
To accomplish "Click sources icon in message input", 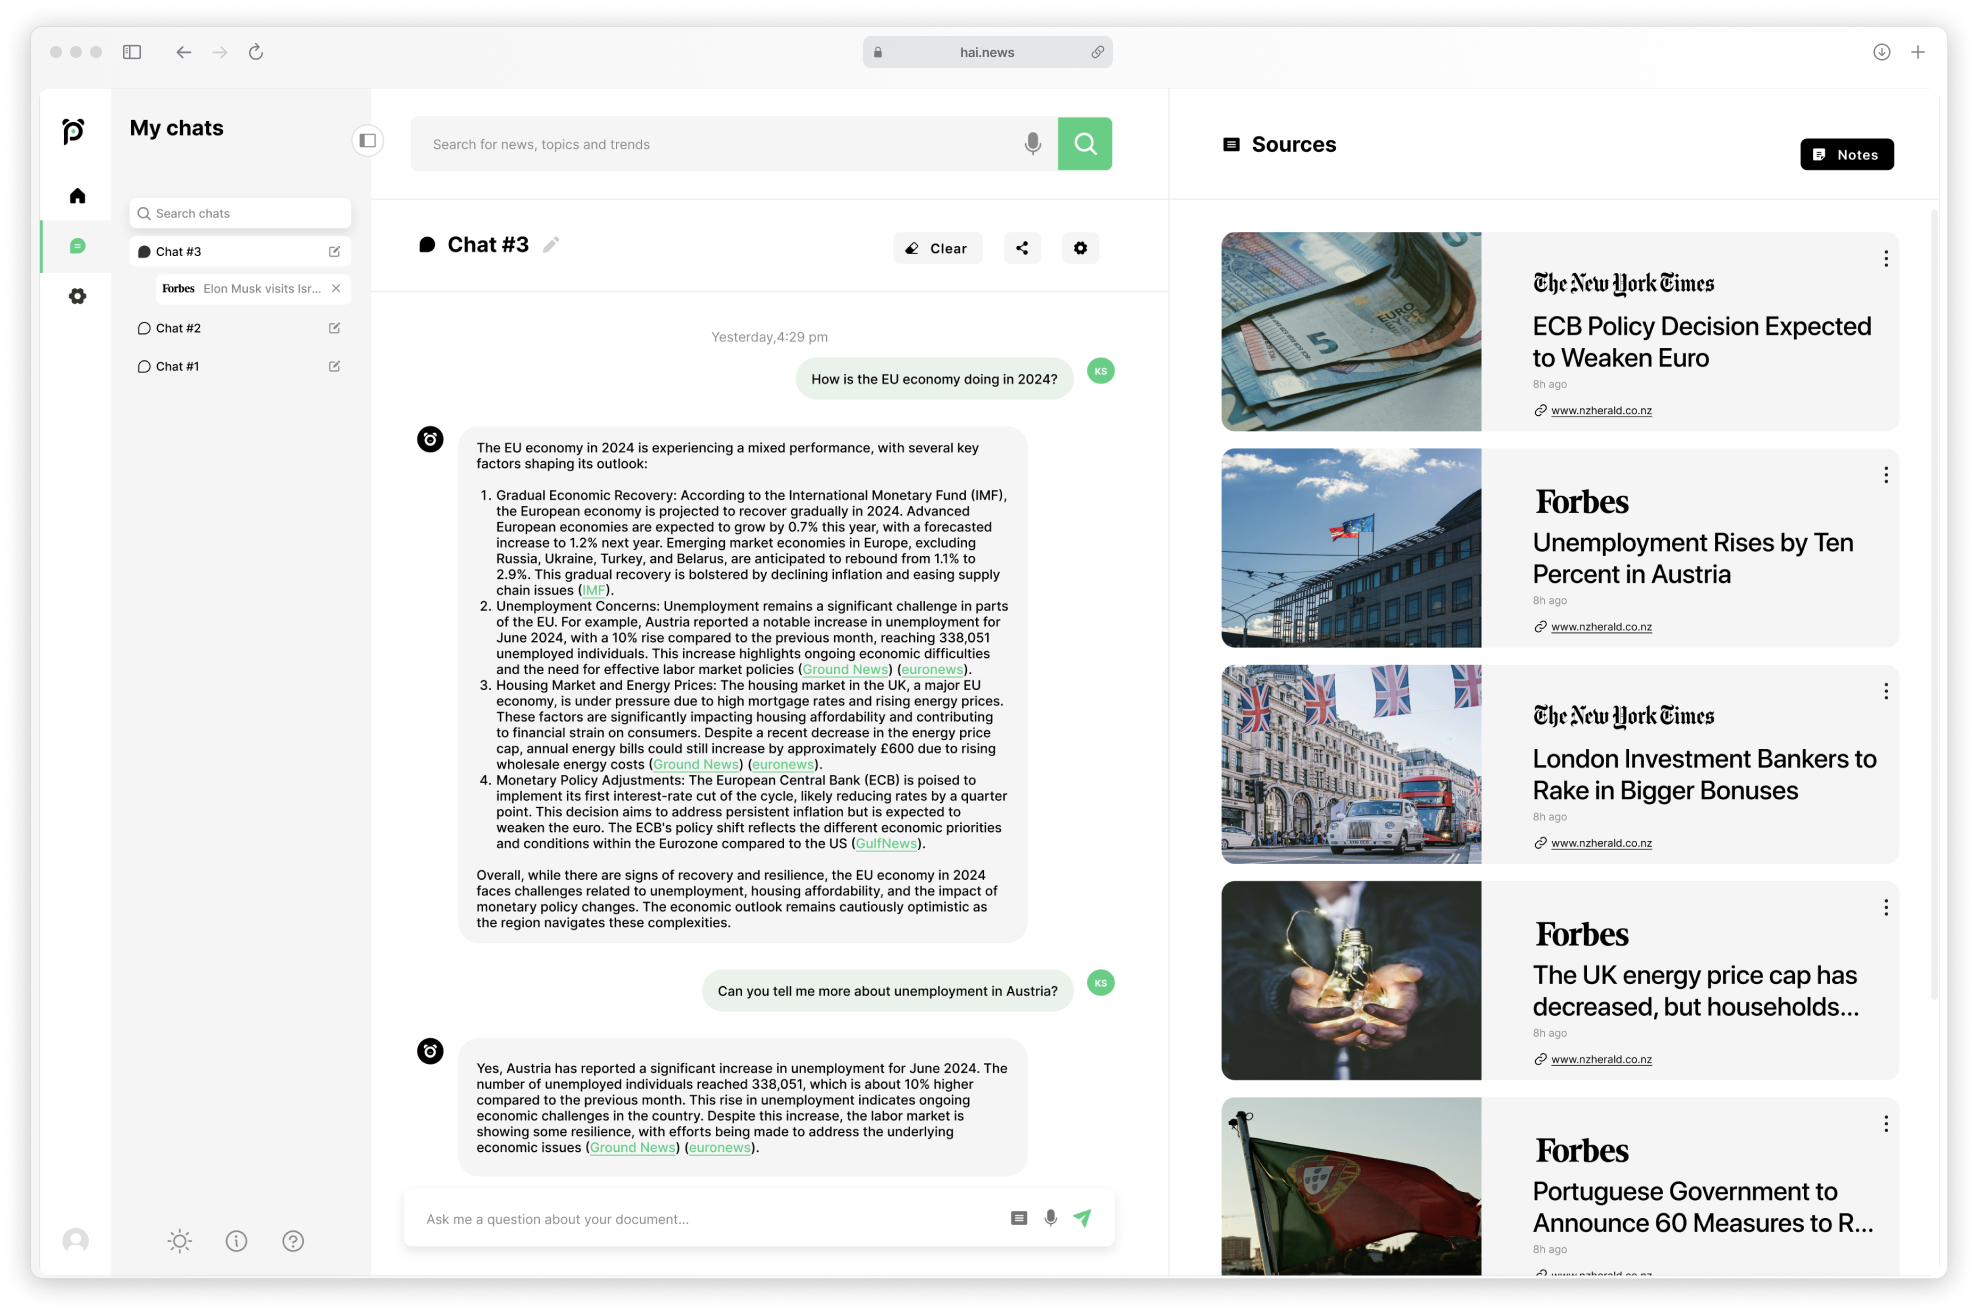I will pos(1019,1218).
